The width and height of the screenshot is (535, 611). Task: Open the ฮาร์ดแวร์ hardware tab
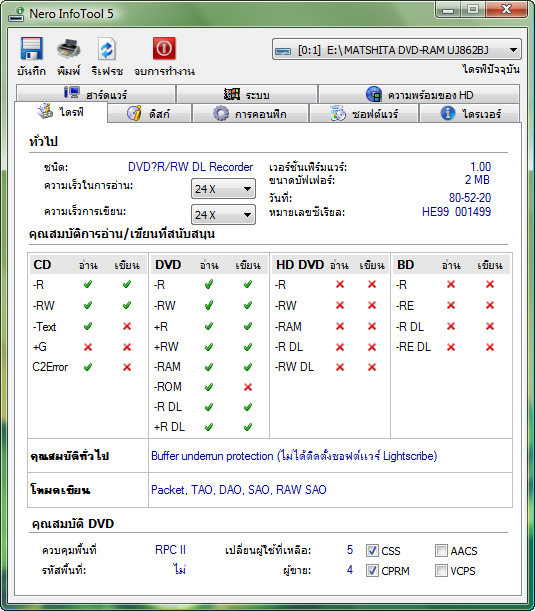tap(95, 94)
